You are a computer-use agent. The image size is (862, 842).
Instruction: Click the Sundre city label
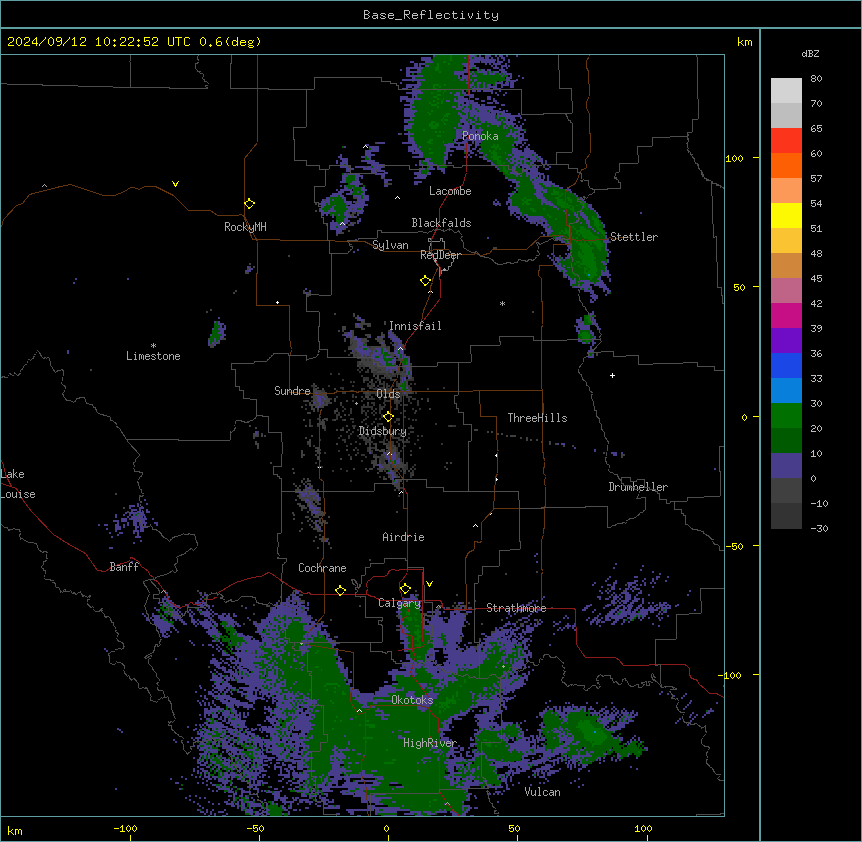click(292, 391)
